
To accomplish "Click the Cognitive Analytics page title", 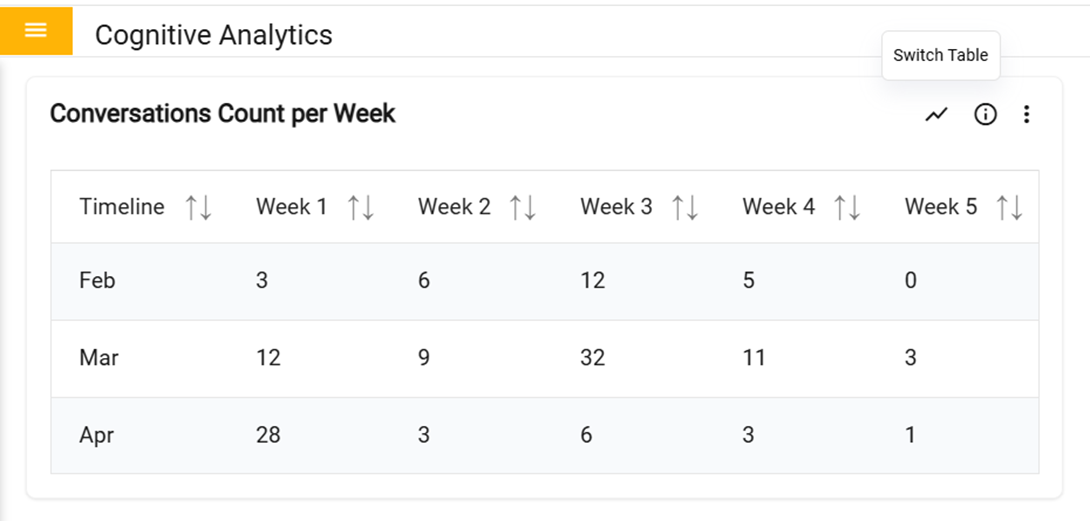I will [214, 35].
